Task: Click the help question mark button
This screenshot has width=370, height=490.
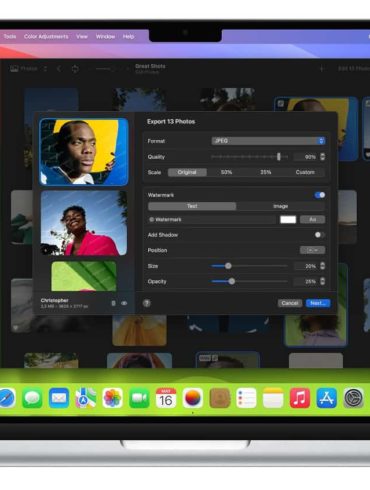Action: point(147,303)
